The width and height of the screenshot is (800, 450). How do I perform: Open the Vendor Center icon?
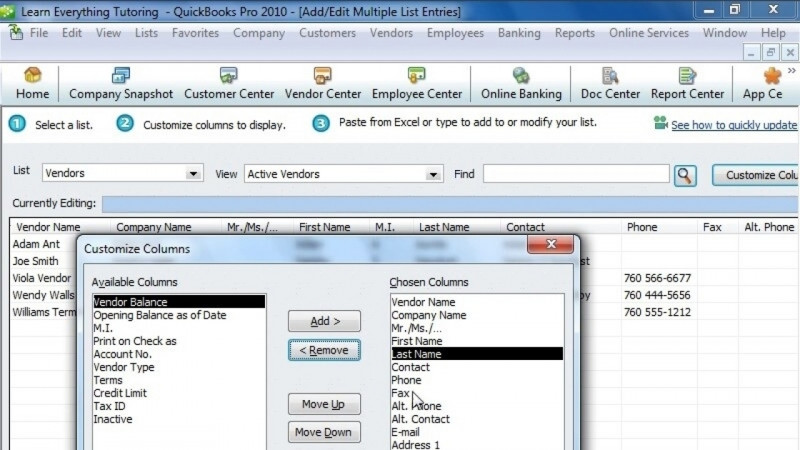coord(323,84)
